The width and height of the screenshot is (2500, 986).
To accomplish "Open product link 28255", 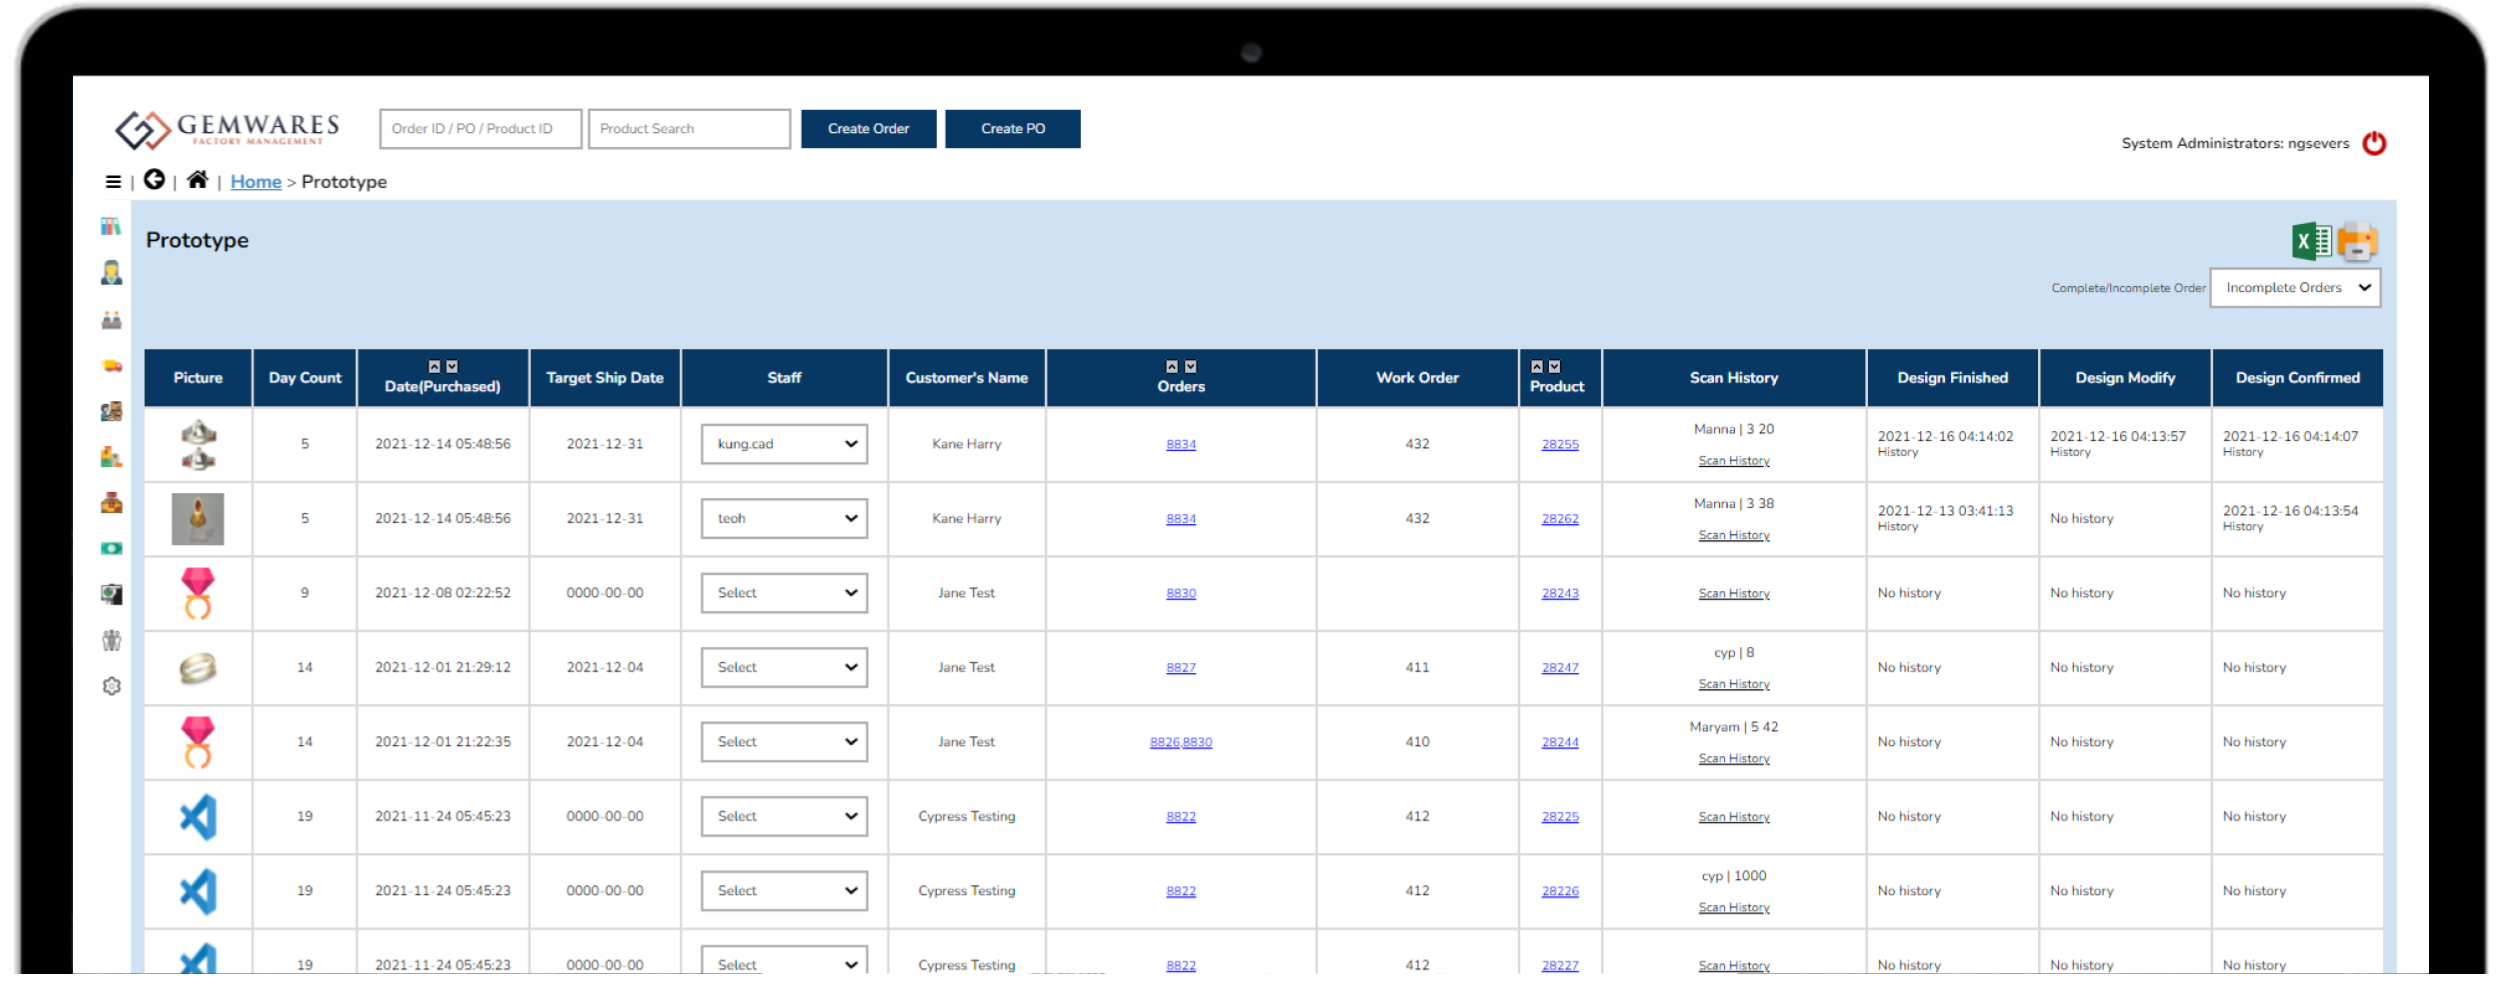I will (x=1560, y=445).
